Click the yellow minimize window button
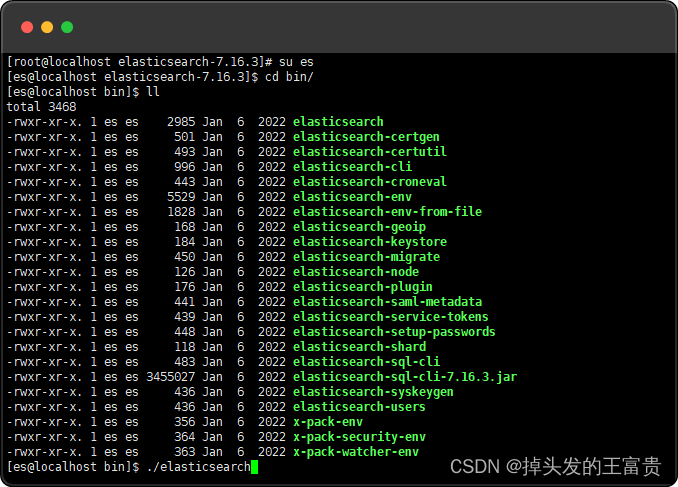Image resolution: width=678 pixels, height=487 pixels. (47, 27)
